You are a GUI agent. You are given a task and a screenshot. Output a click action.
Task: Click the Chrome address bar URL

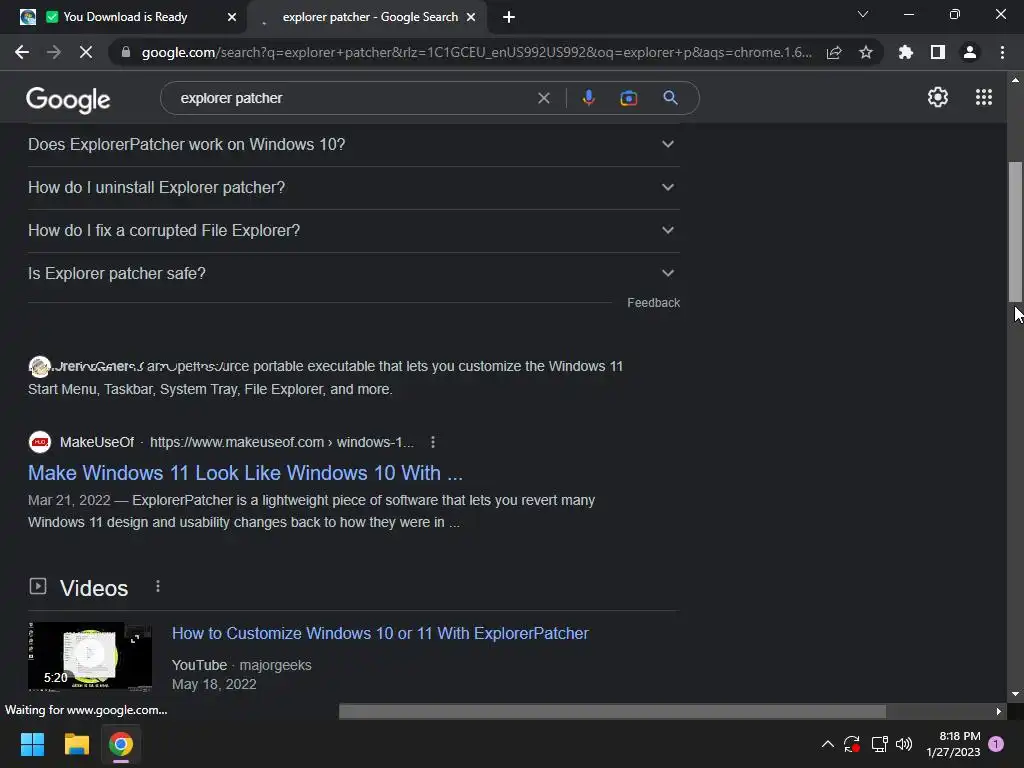476,52
